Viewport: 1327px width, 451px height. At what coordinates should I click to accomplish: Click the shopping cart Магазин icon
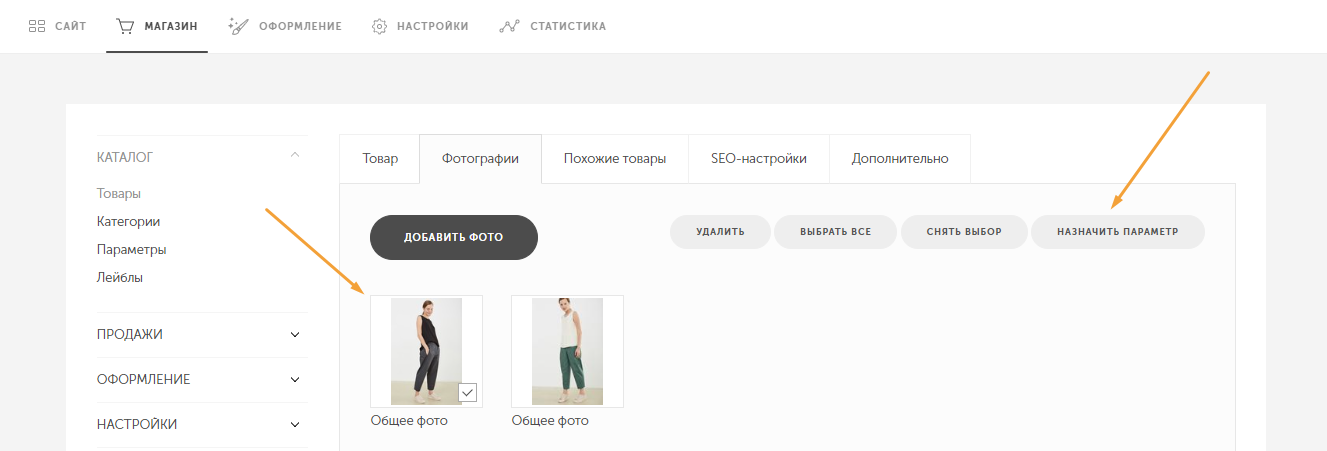(126, 26)
